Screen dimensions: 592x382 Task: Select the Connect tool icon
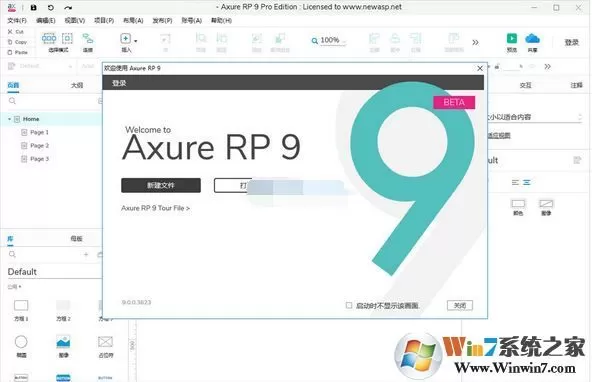[x=88, y=39]
